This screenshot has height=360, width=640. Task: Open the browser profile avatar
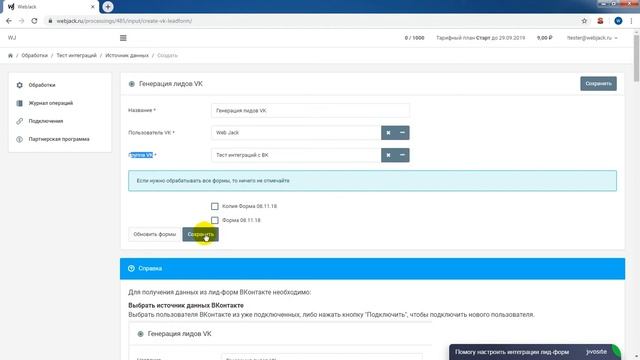click(618, 21)
